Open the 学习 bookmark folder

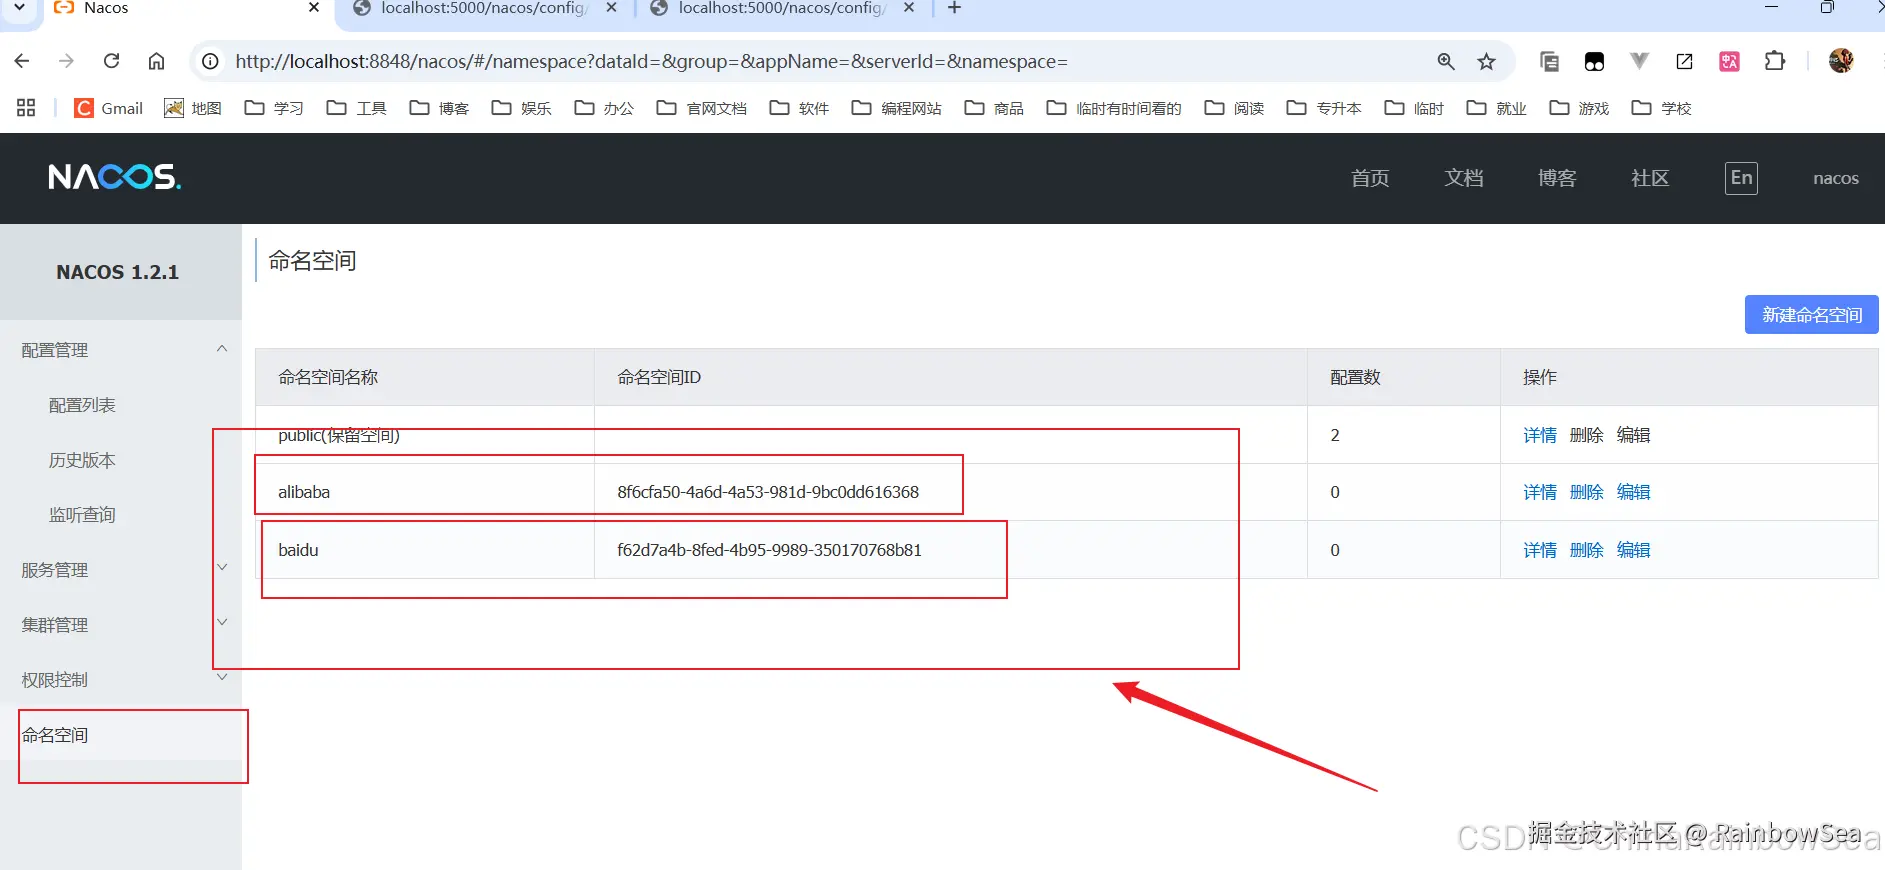[274, 108]
